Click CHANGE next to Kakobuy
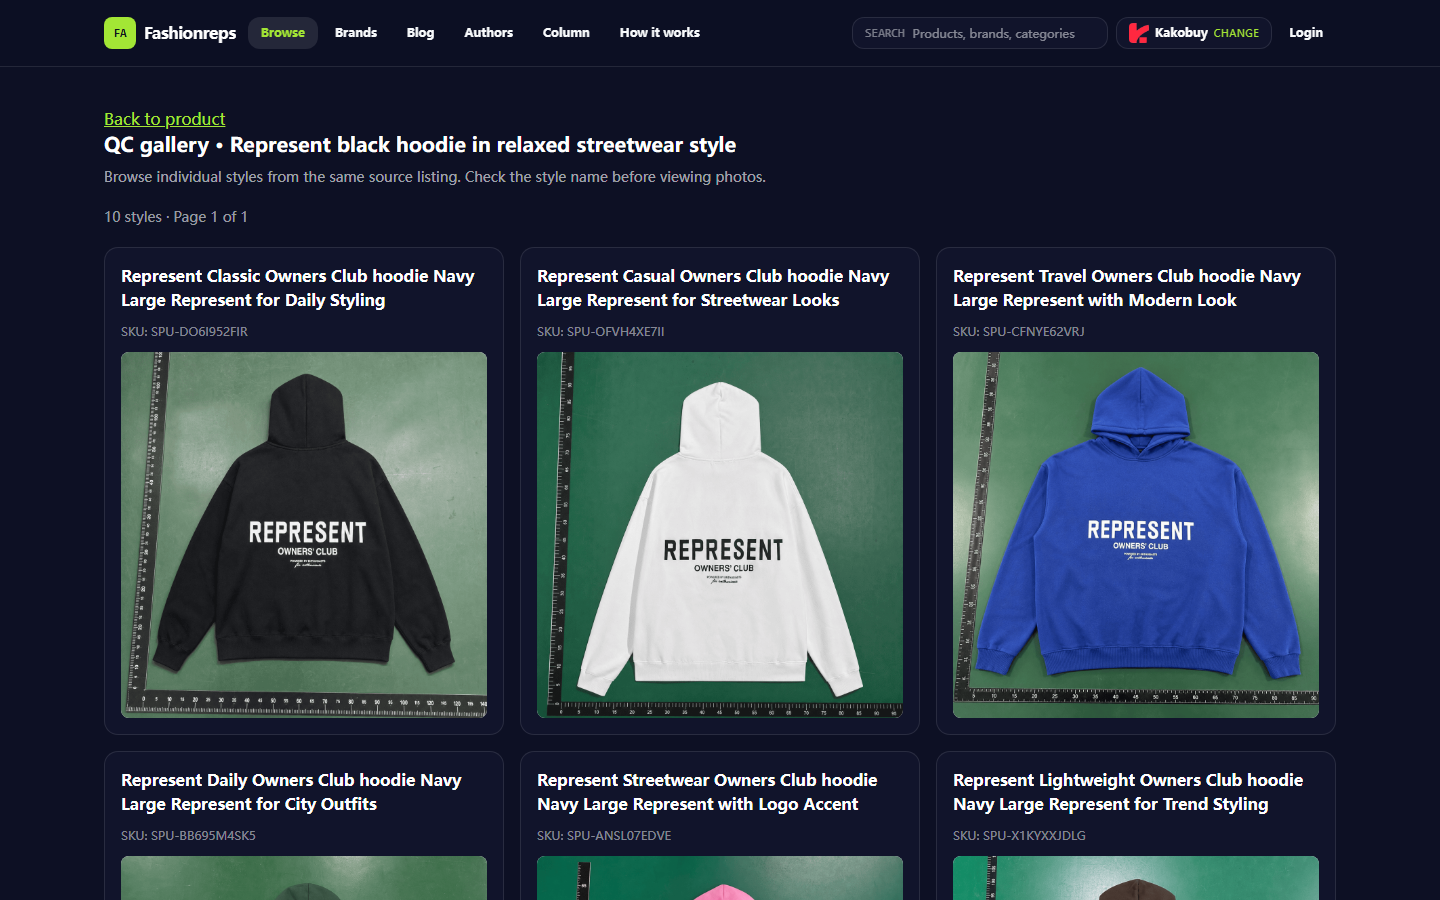The height and width of the screenshot is (900, 1440). click(1236, 33)
